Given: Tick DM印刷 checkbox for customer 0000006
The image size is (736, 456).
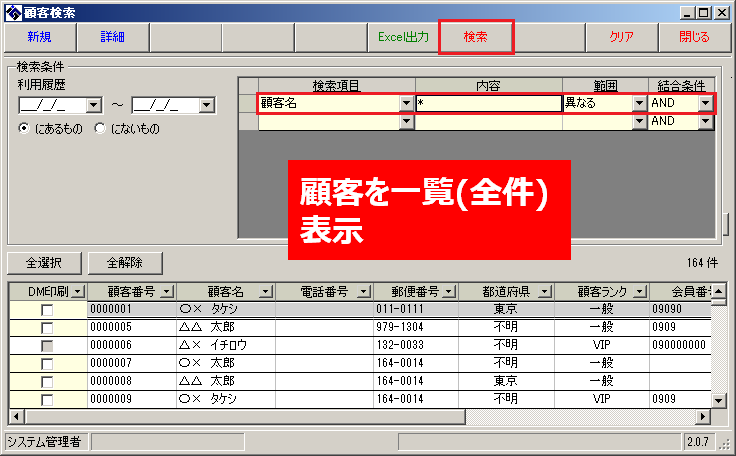Looking at the screenshot, I should [x=47, y=345].
